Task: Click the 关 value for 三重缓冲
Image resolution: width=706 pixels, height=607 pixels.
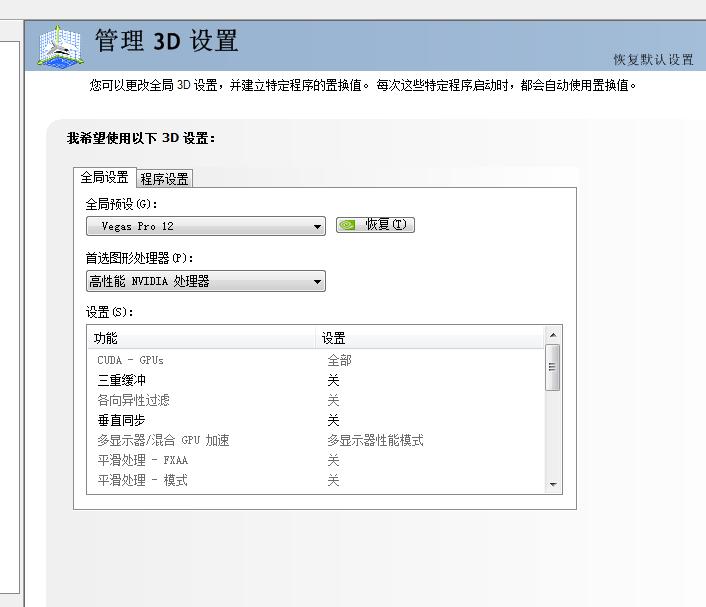Action: point(333,381)
